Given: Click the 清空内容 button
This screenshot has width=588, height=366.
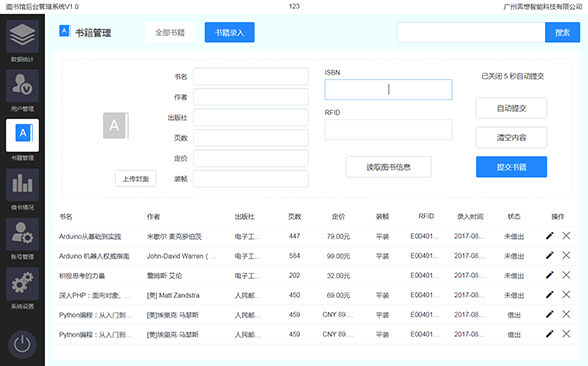Looking at the screenshot, I should 512,138.
